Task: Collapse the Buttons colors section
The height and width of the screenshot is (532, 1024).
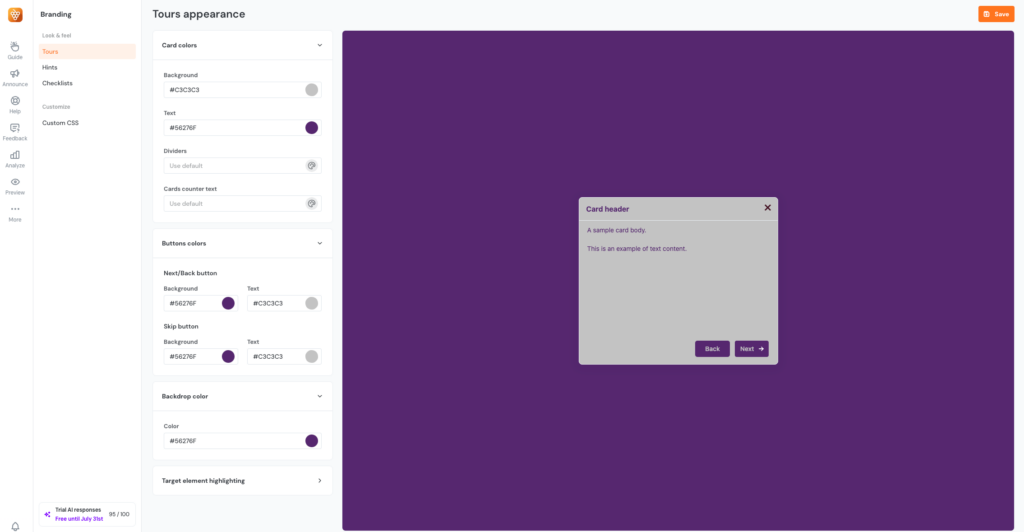Action: (320, 243)
